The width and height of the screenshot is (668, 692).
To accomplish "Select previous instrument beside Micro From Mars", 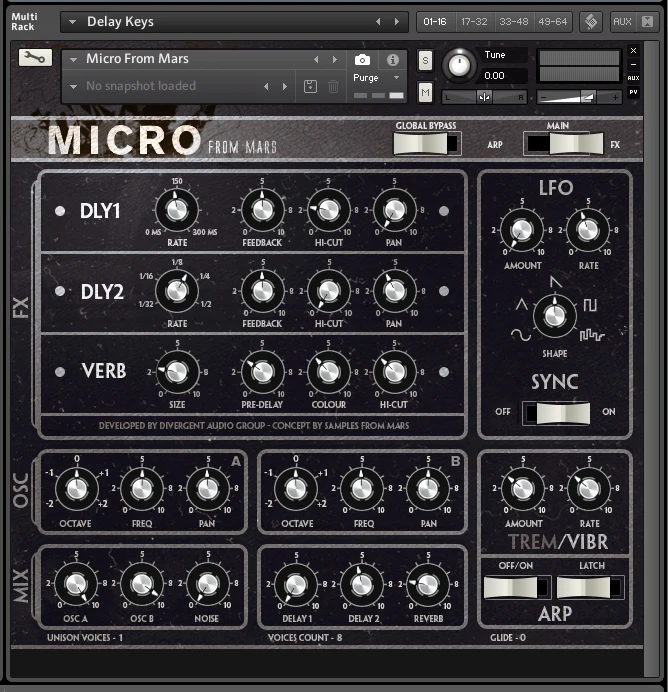I will pyautogui.click(x=316, y=59).
